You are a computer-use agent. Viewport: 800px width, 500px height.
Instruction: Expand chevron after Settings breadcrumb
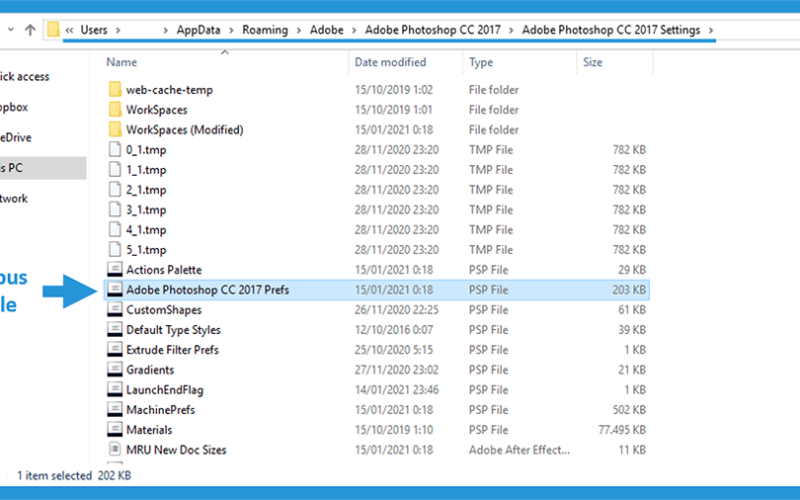pyautogui.click(x=711, y=31)
